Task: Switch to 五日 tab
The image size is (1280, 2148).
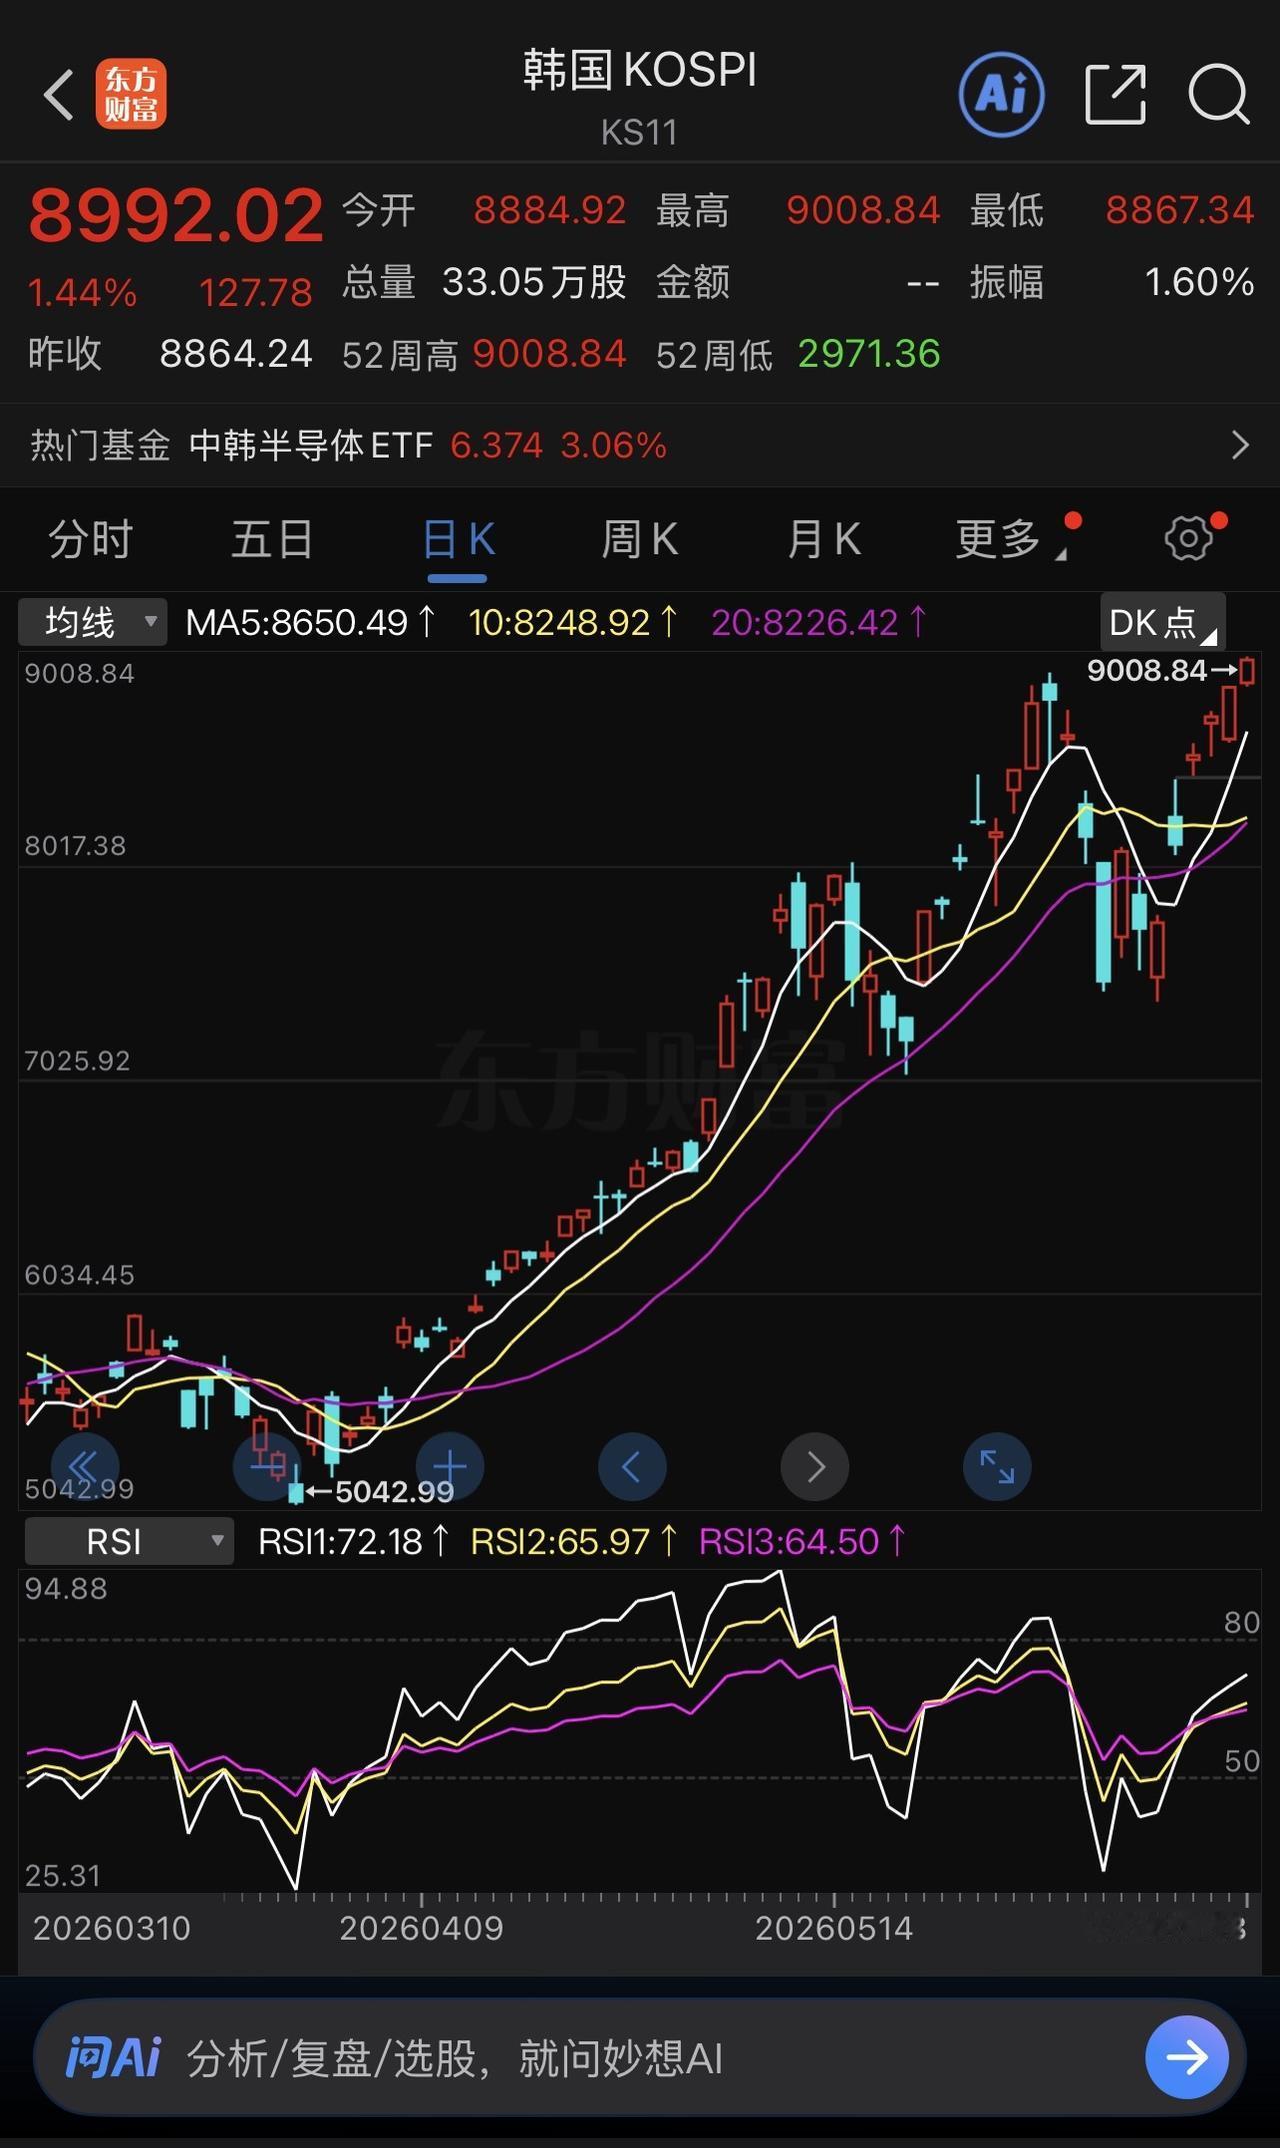Action: pyautogui.click(x=272, y=540)
